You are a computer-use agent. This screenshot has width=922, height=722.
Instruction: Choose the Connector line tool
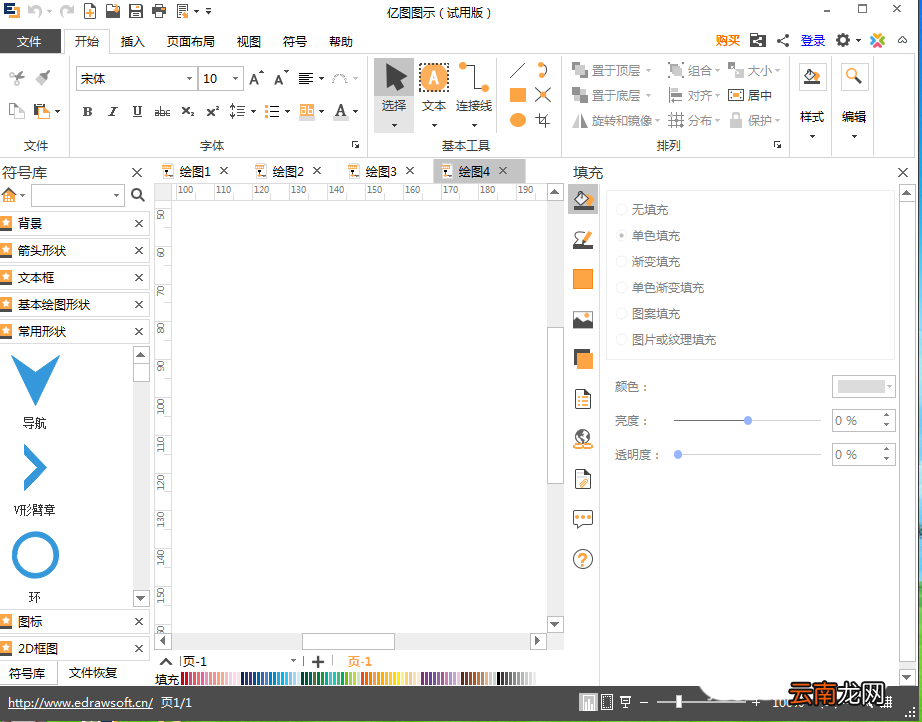[473, 94]
